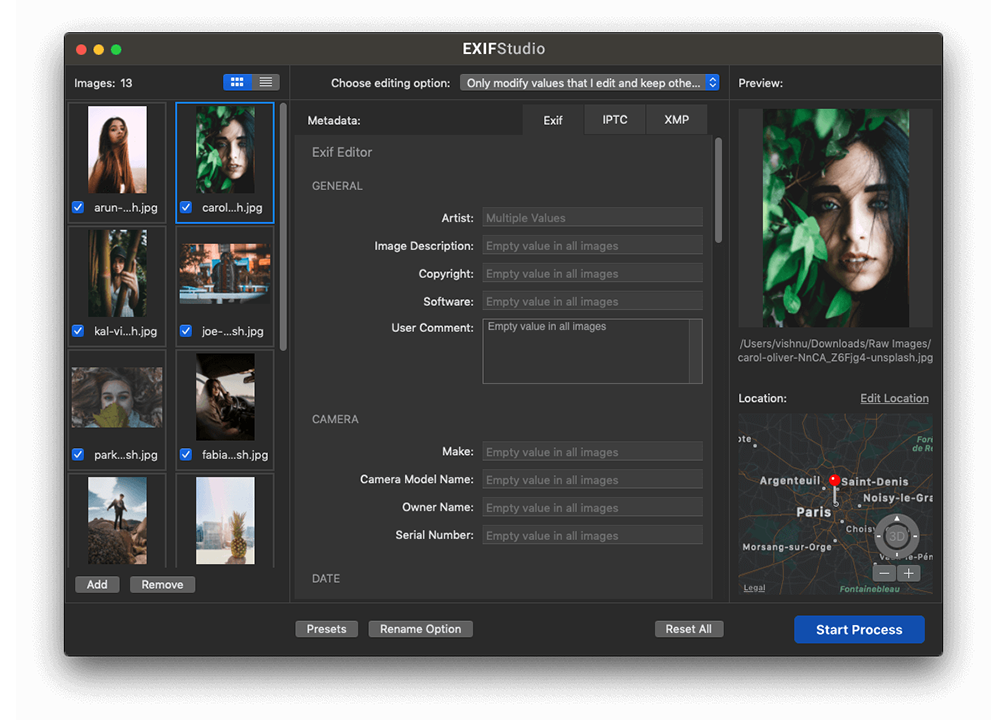Click the red map pin on Paris
Viewport: 1008px width, 720px height.
(834, 480)
